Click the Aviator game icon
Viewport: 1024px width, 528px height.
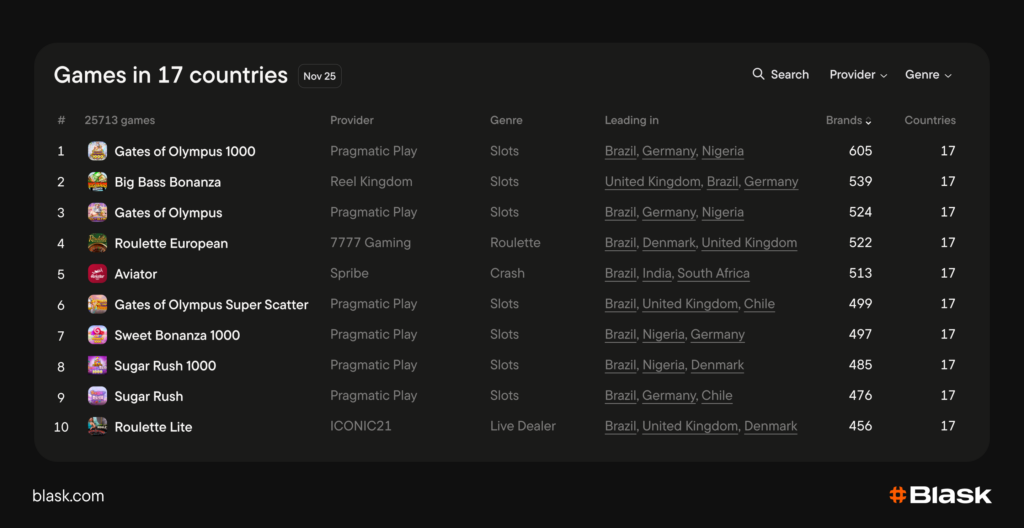[x=97, y=274]
